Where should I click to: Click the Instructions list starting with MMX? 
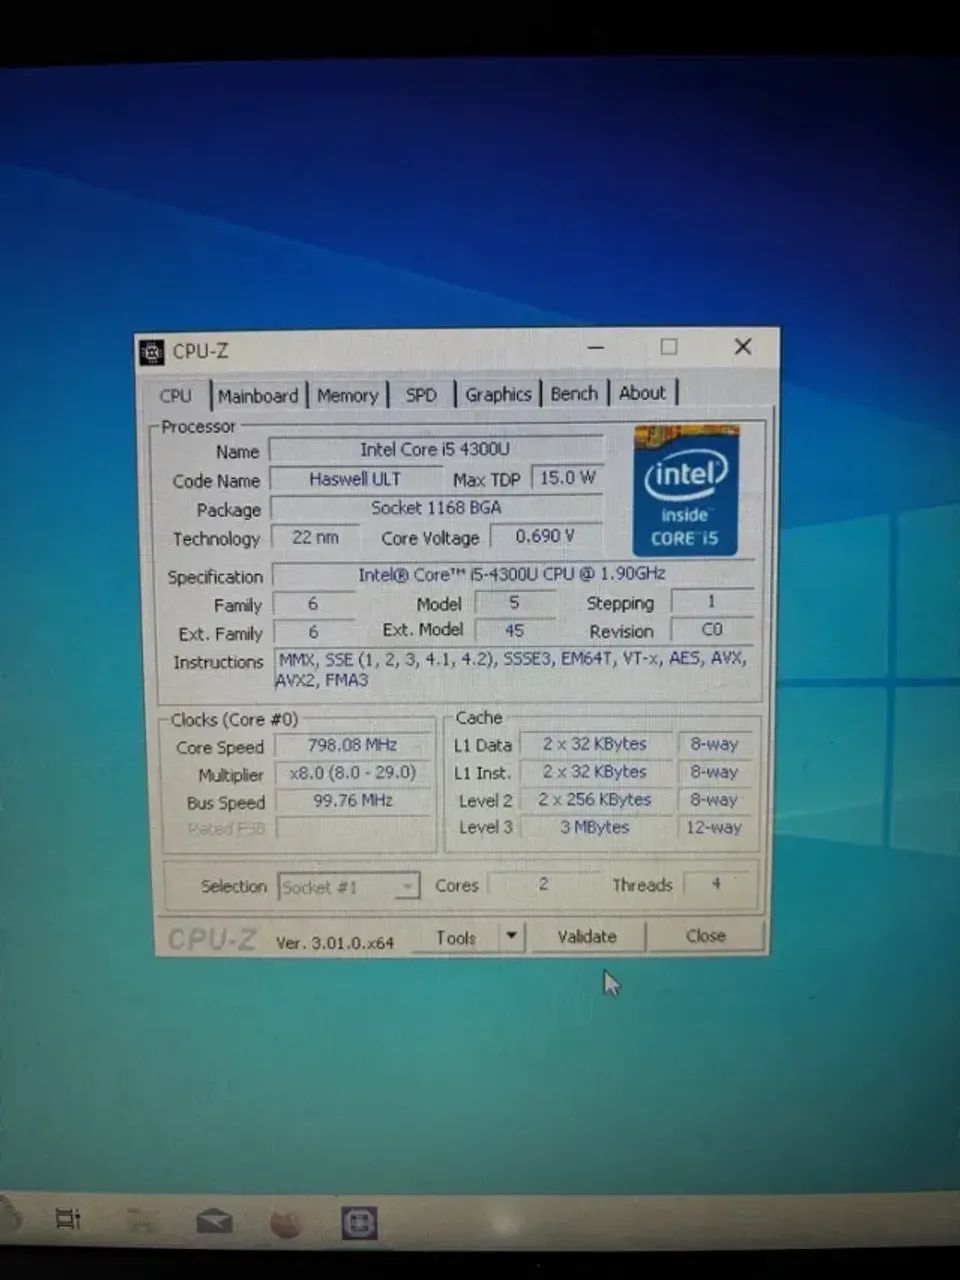pyautogui.click(x=513, y=670)
